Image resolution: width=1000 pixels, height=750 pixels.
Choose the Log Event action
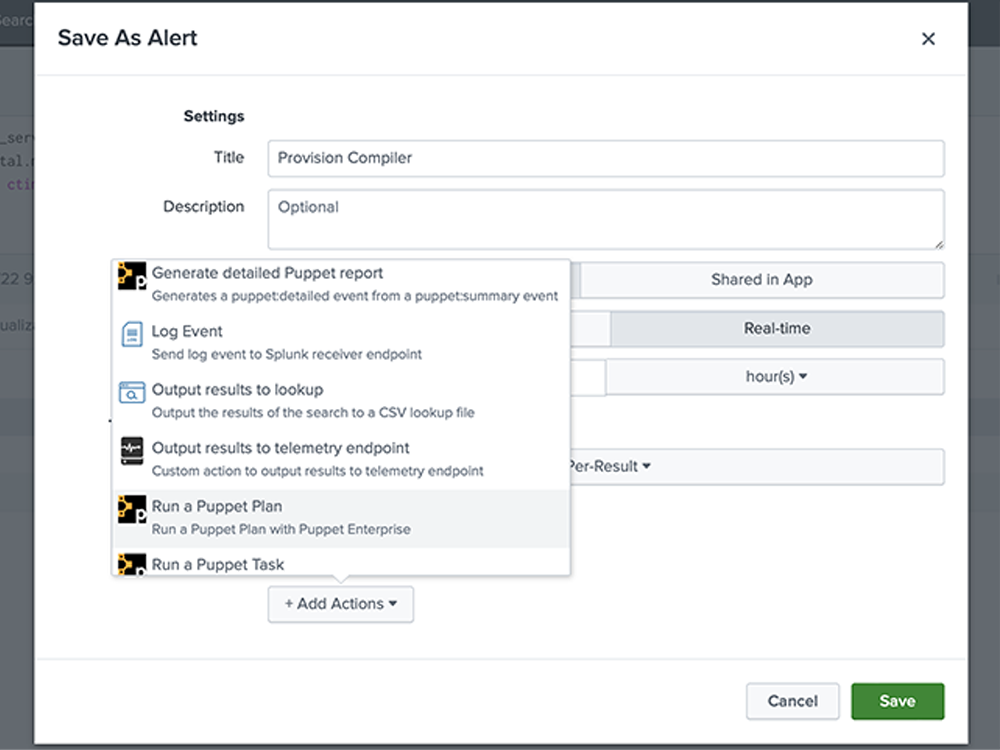pyautogui.click(x=341, y=342)
